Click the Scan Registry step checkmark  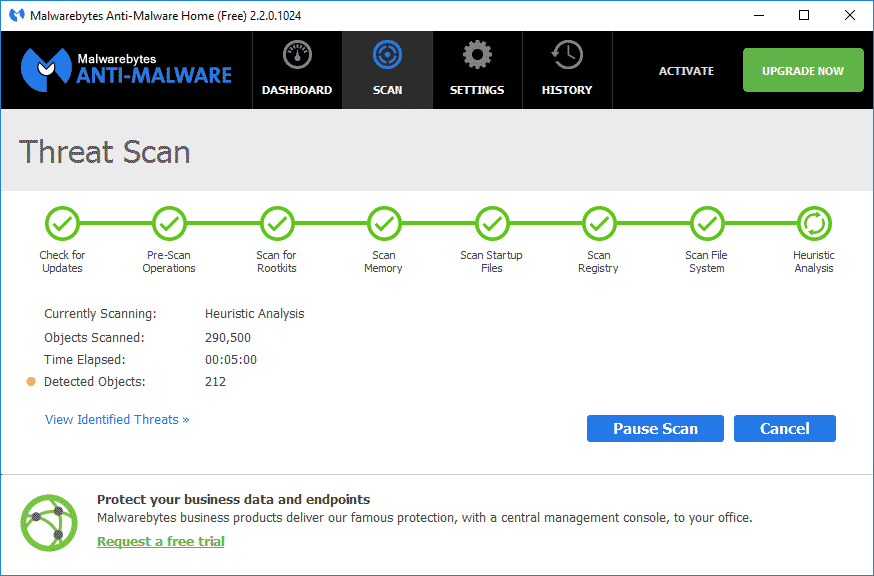599,223
